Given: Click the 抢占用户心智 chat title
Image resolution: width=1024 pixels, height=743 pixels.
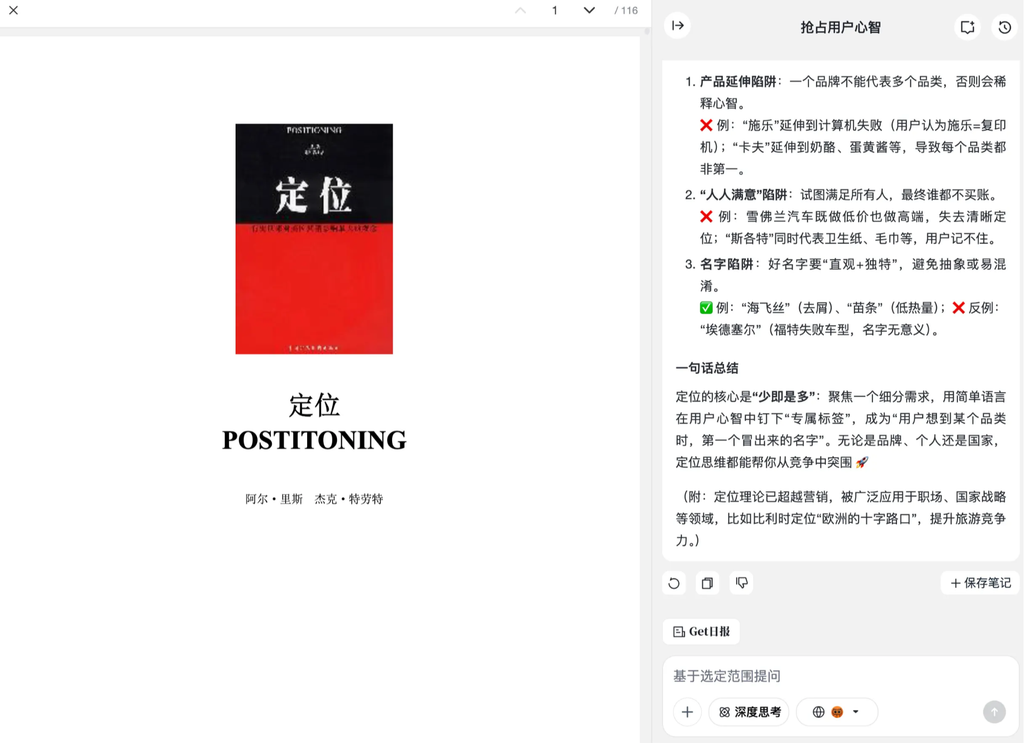Looking at the screenshot, I should click(840, 27).
